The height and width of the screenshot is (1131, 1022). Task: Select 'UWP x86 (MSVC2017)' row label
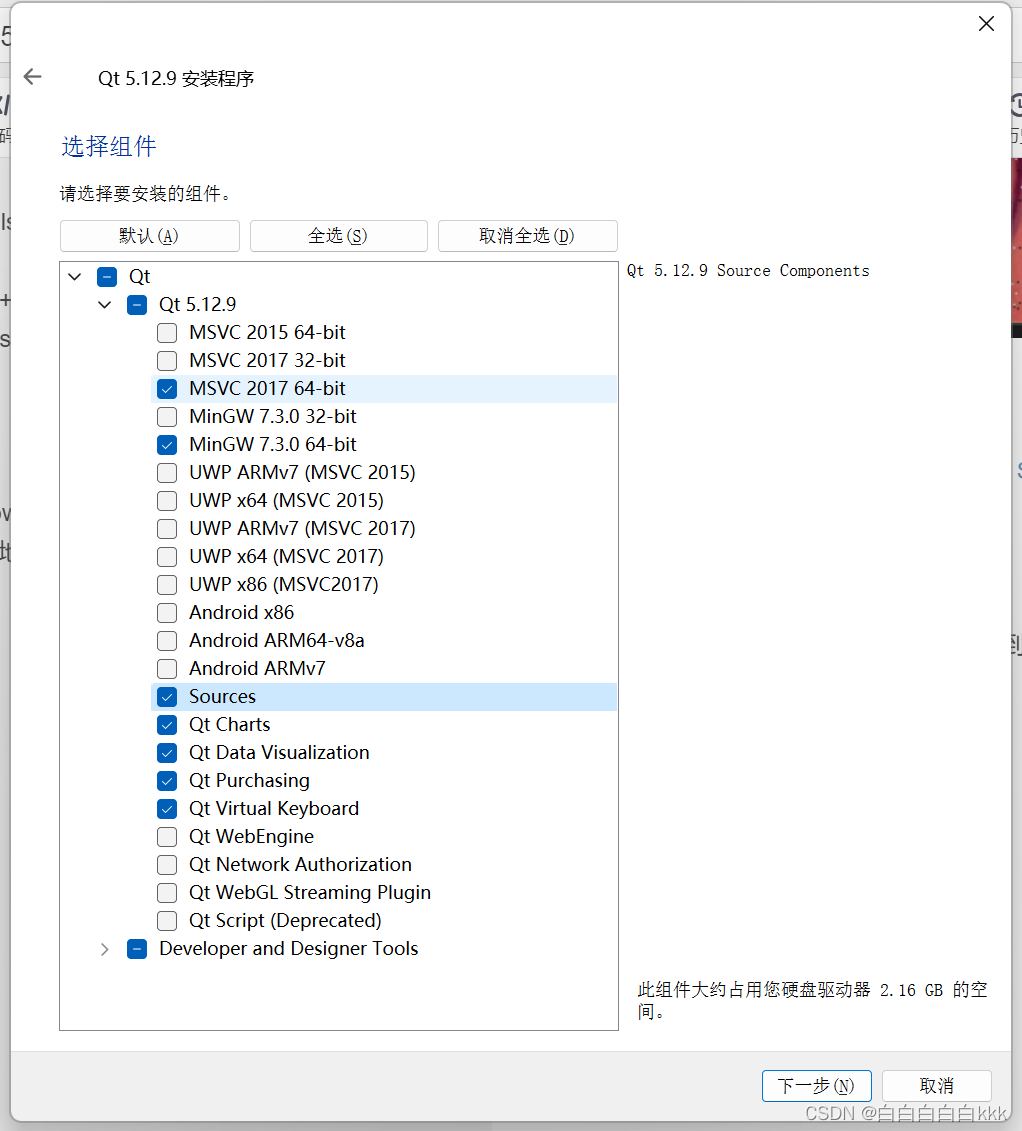283,584
